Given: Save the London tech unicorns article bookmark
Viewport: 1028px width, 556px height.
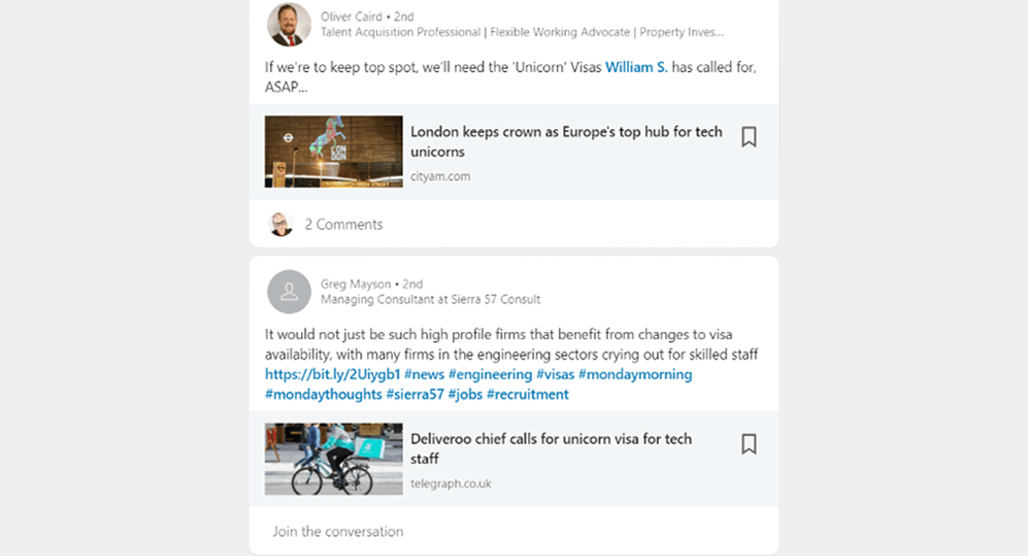Looking at the screenshot, I should 749,137.
